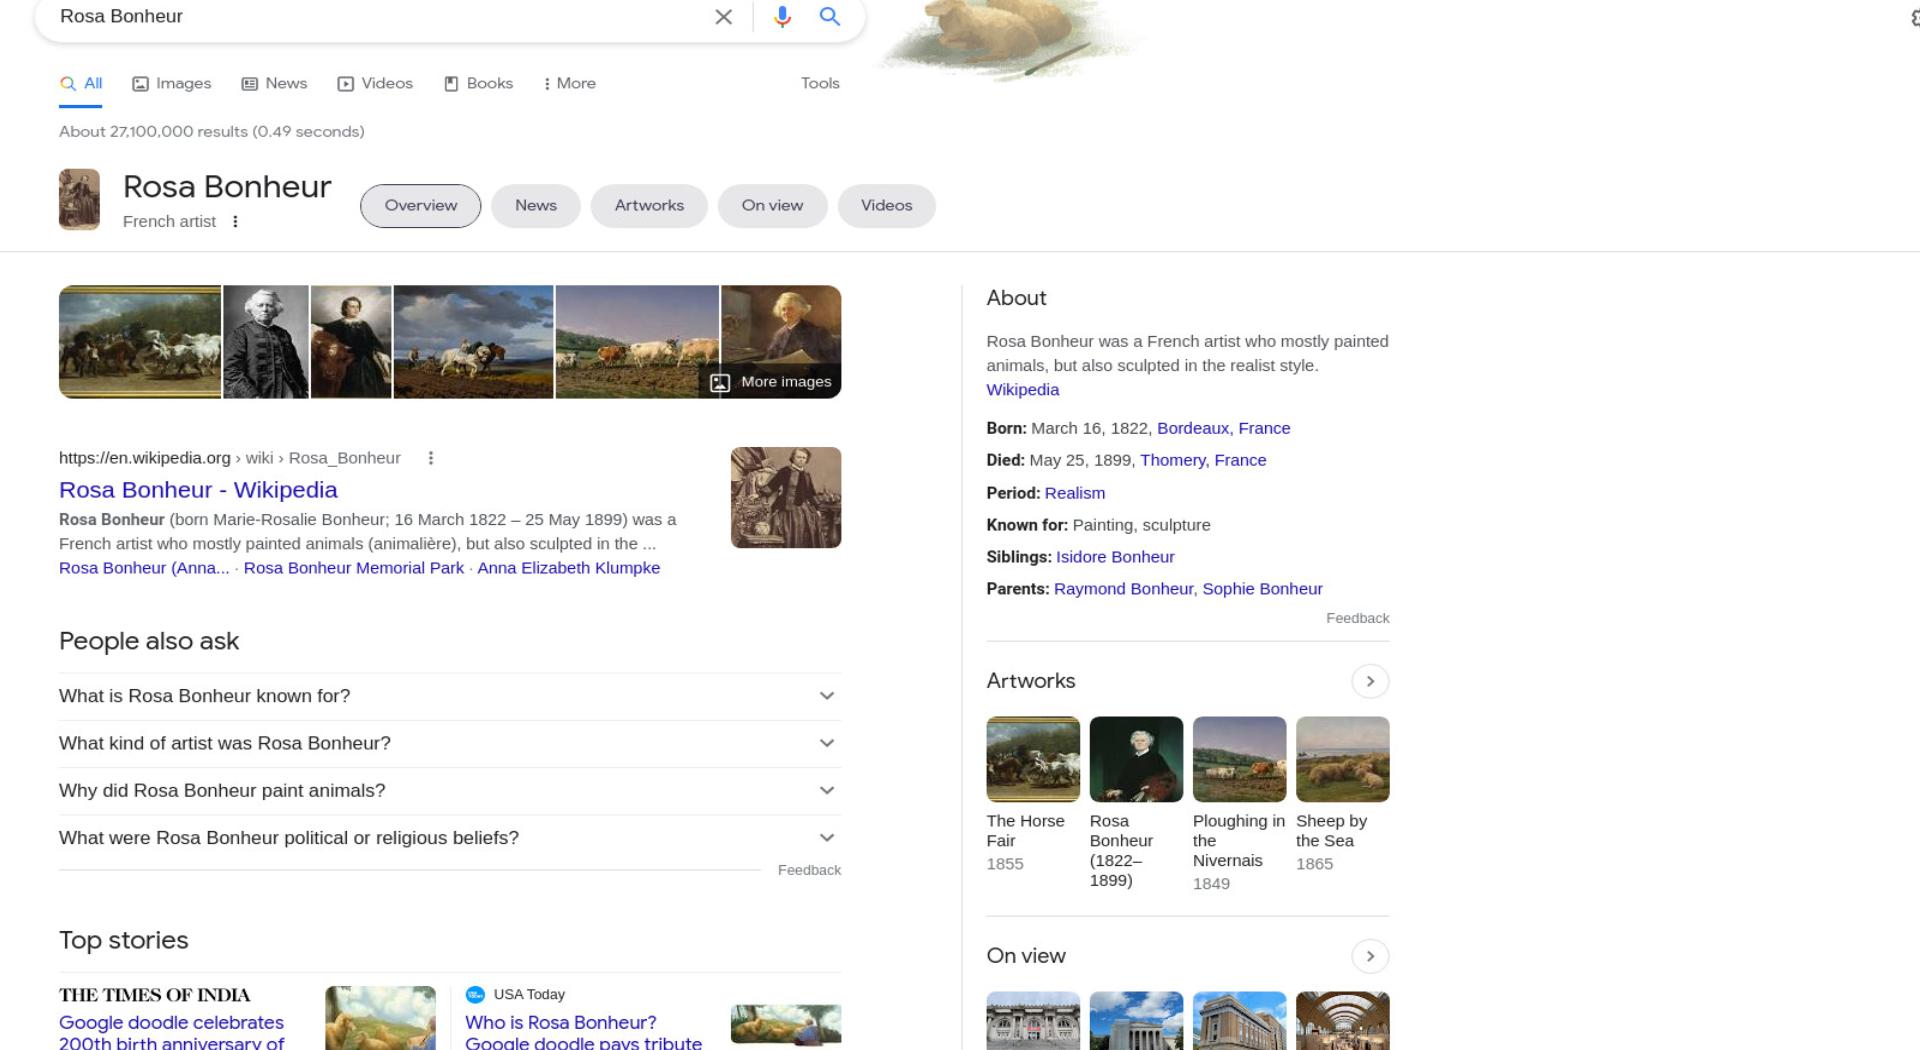
Task: Open the Rosa Bonheur Memorial Park sitelink
Action: point(354,568)
